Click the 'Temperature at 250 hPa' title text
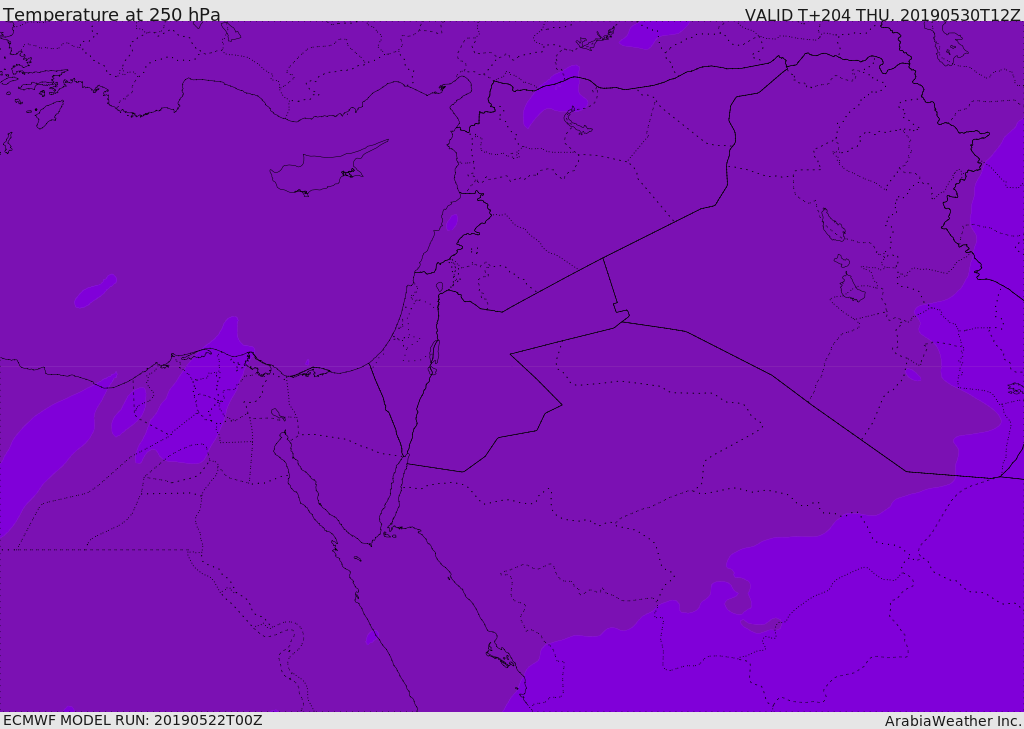1024x729 pixels. 112,14
